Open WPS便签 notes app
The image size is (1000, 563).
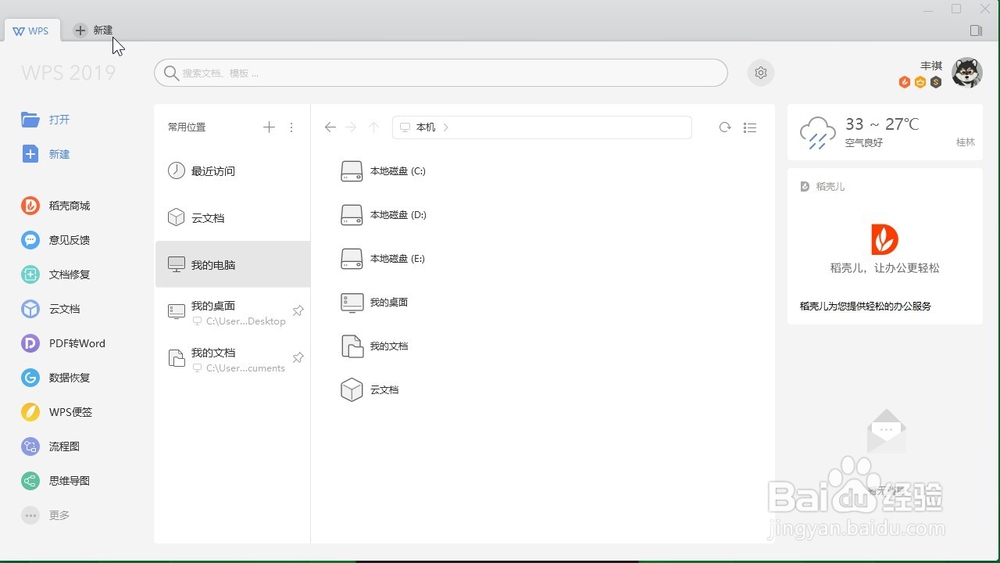click(x=57, y=412)
